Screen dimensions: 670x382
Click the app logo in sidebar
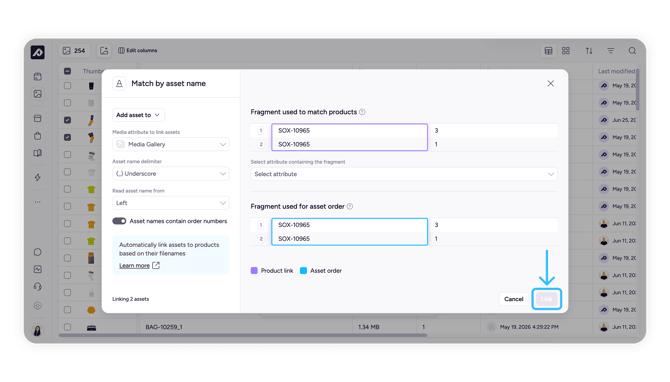(x=38, y=52)
